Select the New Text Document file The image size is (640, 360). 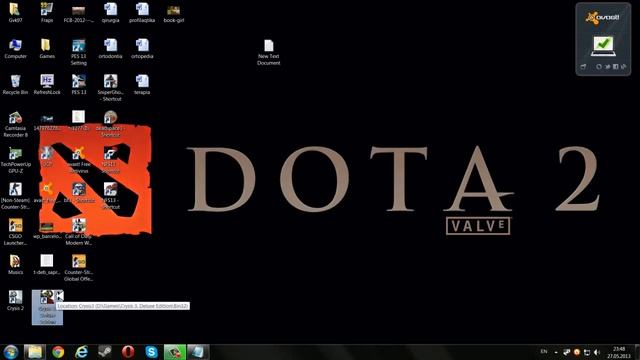pyautogui.click(x=269, y=52)
